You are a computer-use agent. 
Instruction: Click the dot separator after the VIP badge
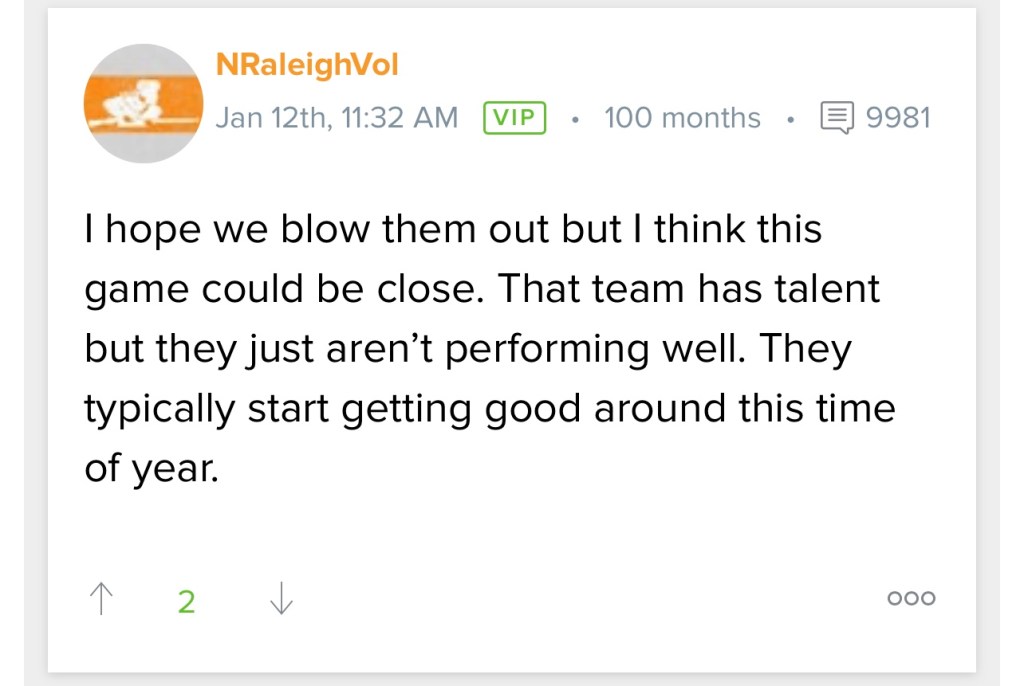[574, 119]
